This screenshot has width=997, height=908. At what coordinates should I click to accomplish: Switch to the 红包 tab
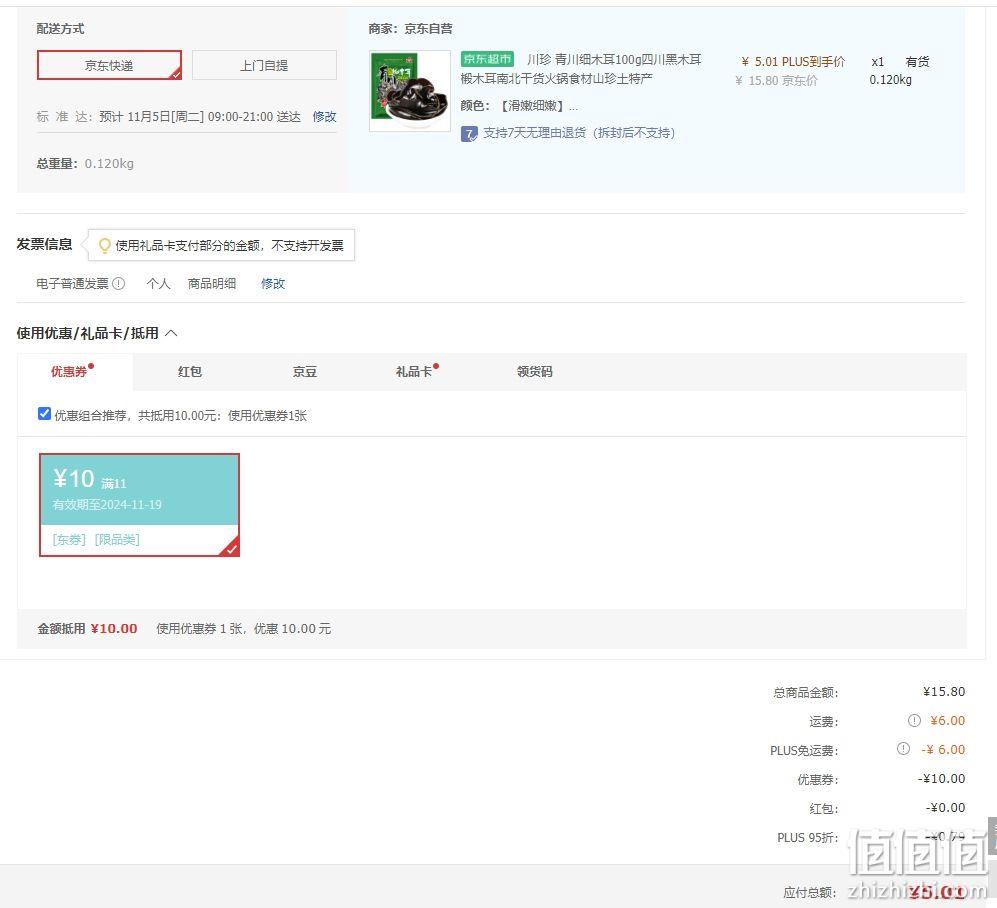(190, 371)
